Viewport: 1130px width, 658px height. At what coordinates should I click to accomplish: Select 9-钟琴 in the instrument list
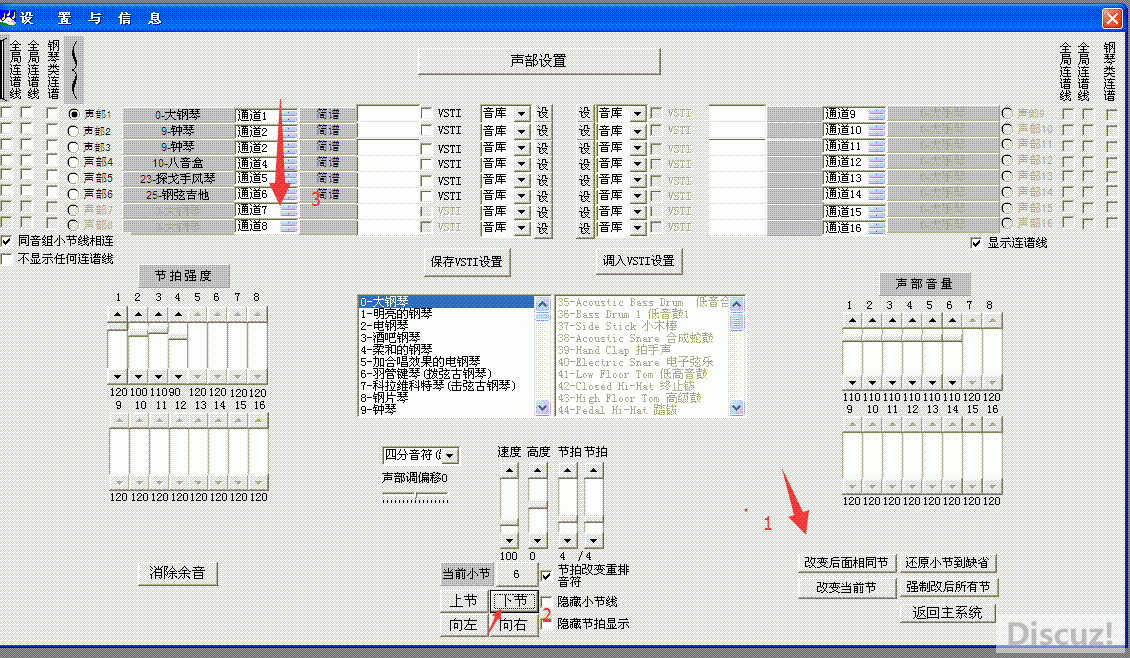[x=378, y=409]
